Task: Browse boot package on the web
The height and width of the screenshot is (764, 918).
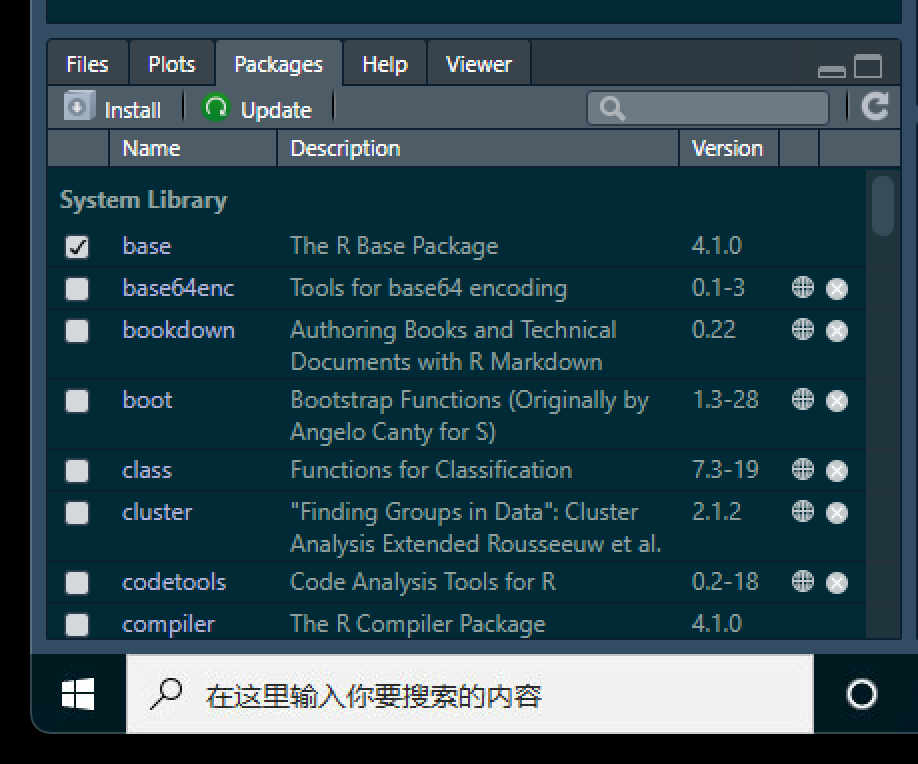Action: [803, 400]
